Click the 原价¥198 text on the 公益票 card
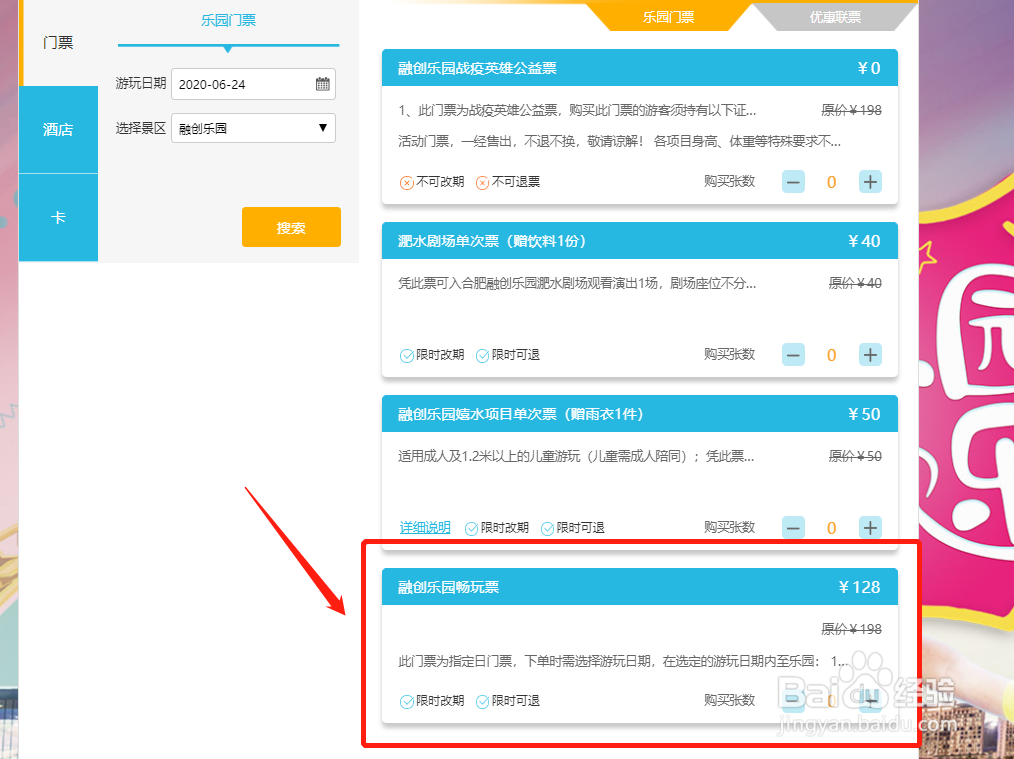The height and width of the screenshot is (759, 1014). tap(851, 111)
